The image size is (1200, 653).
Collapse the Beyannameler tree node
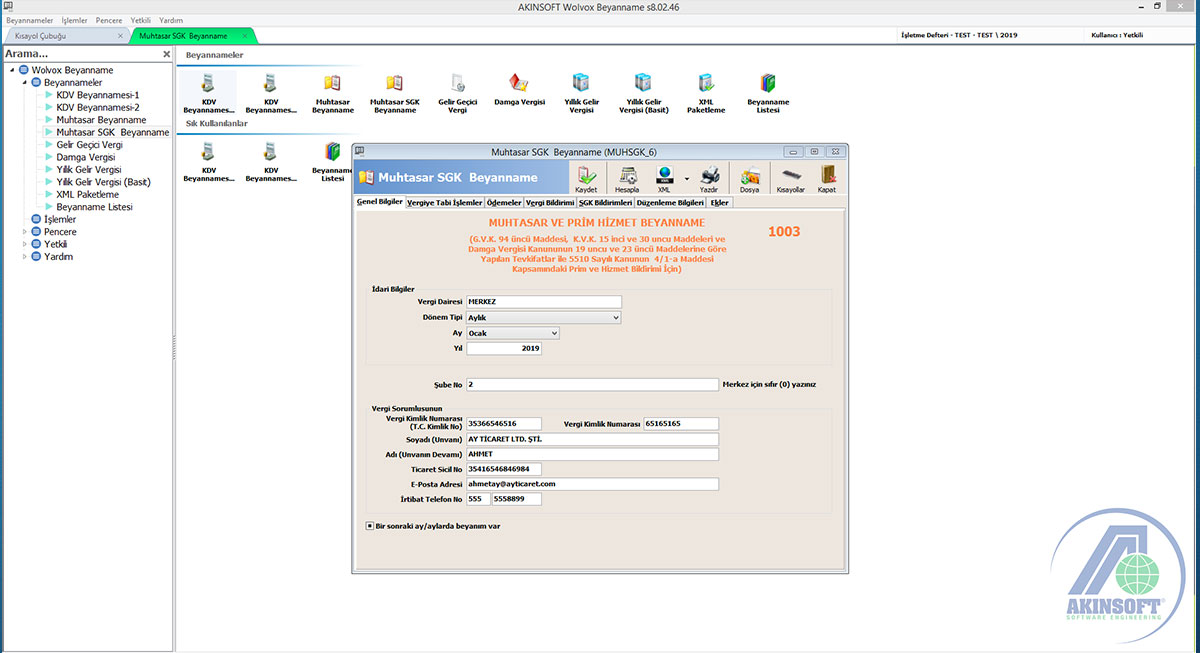[24, 82]
